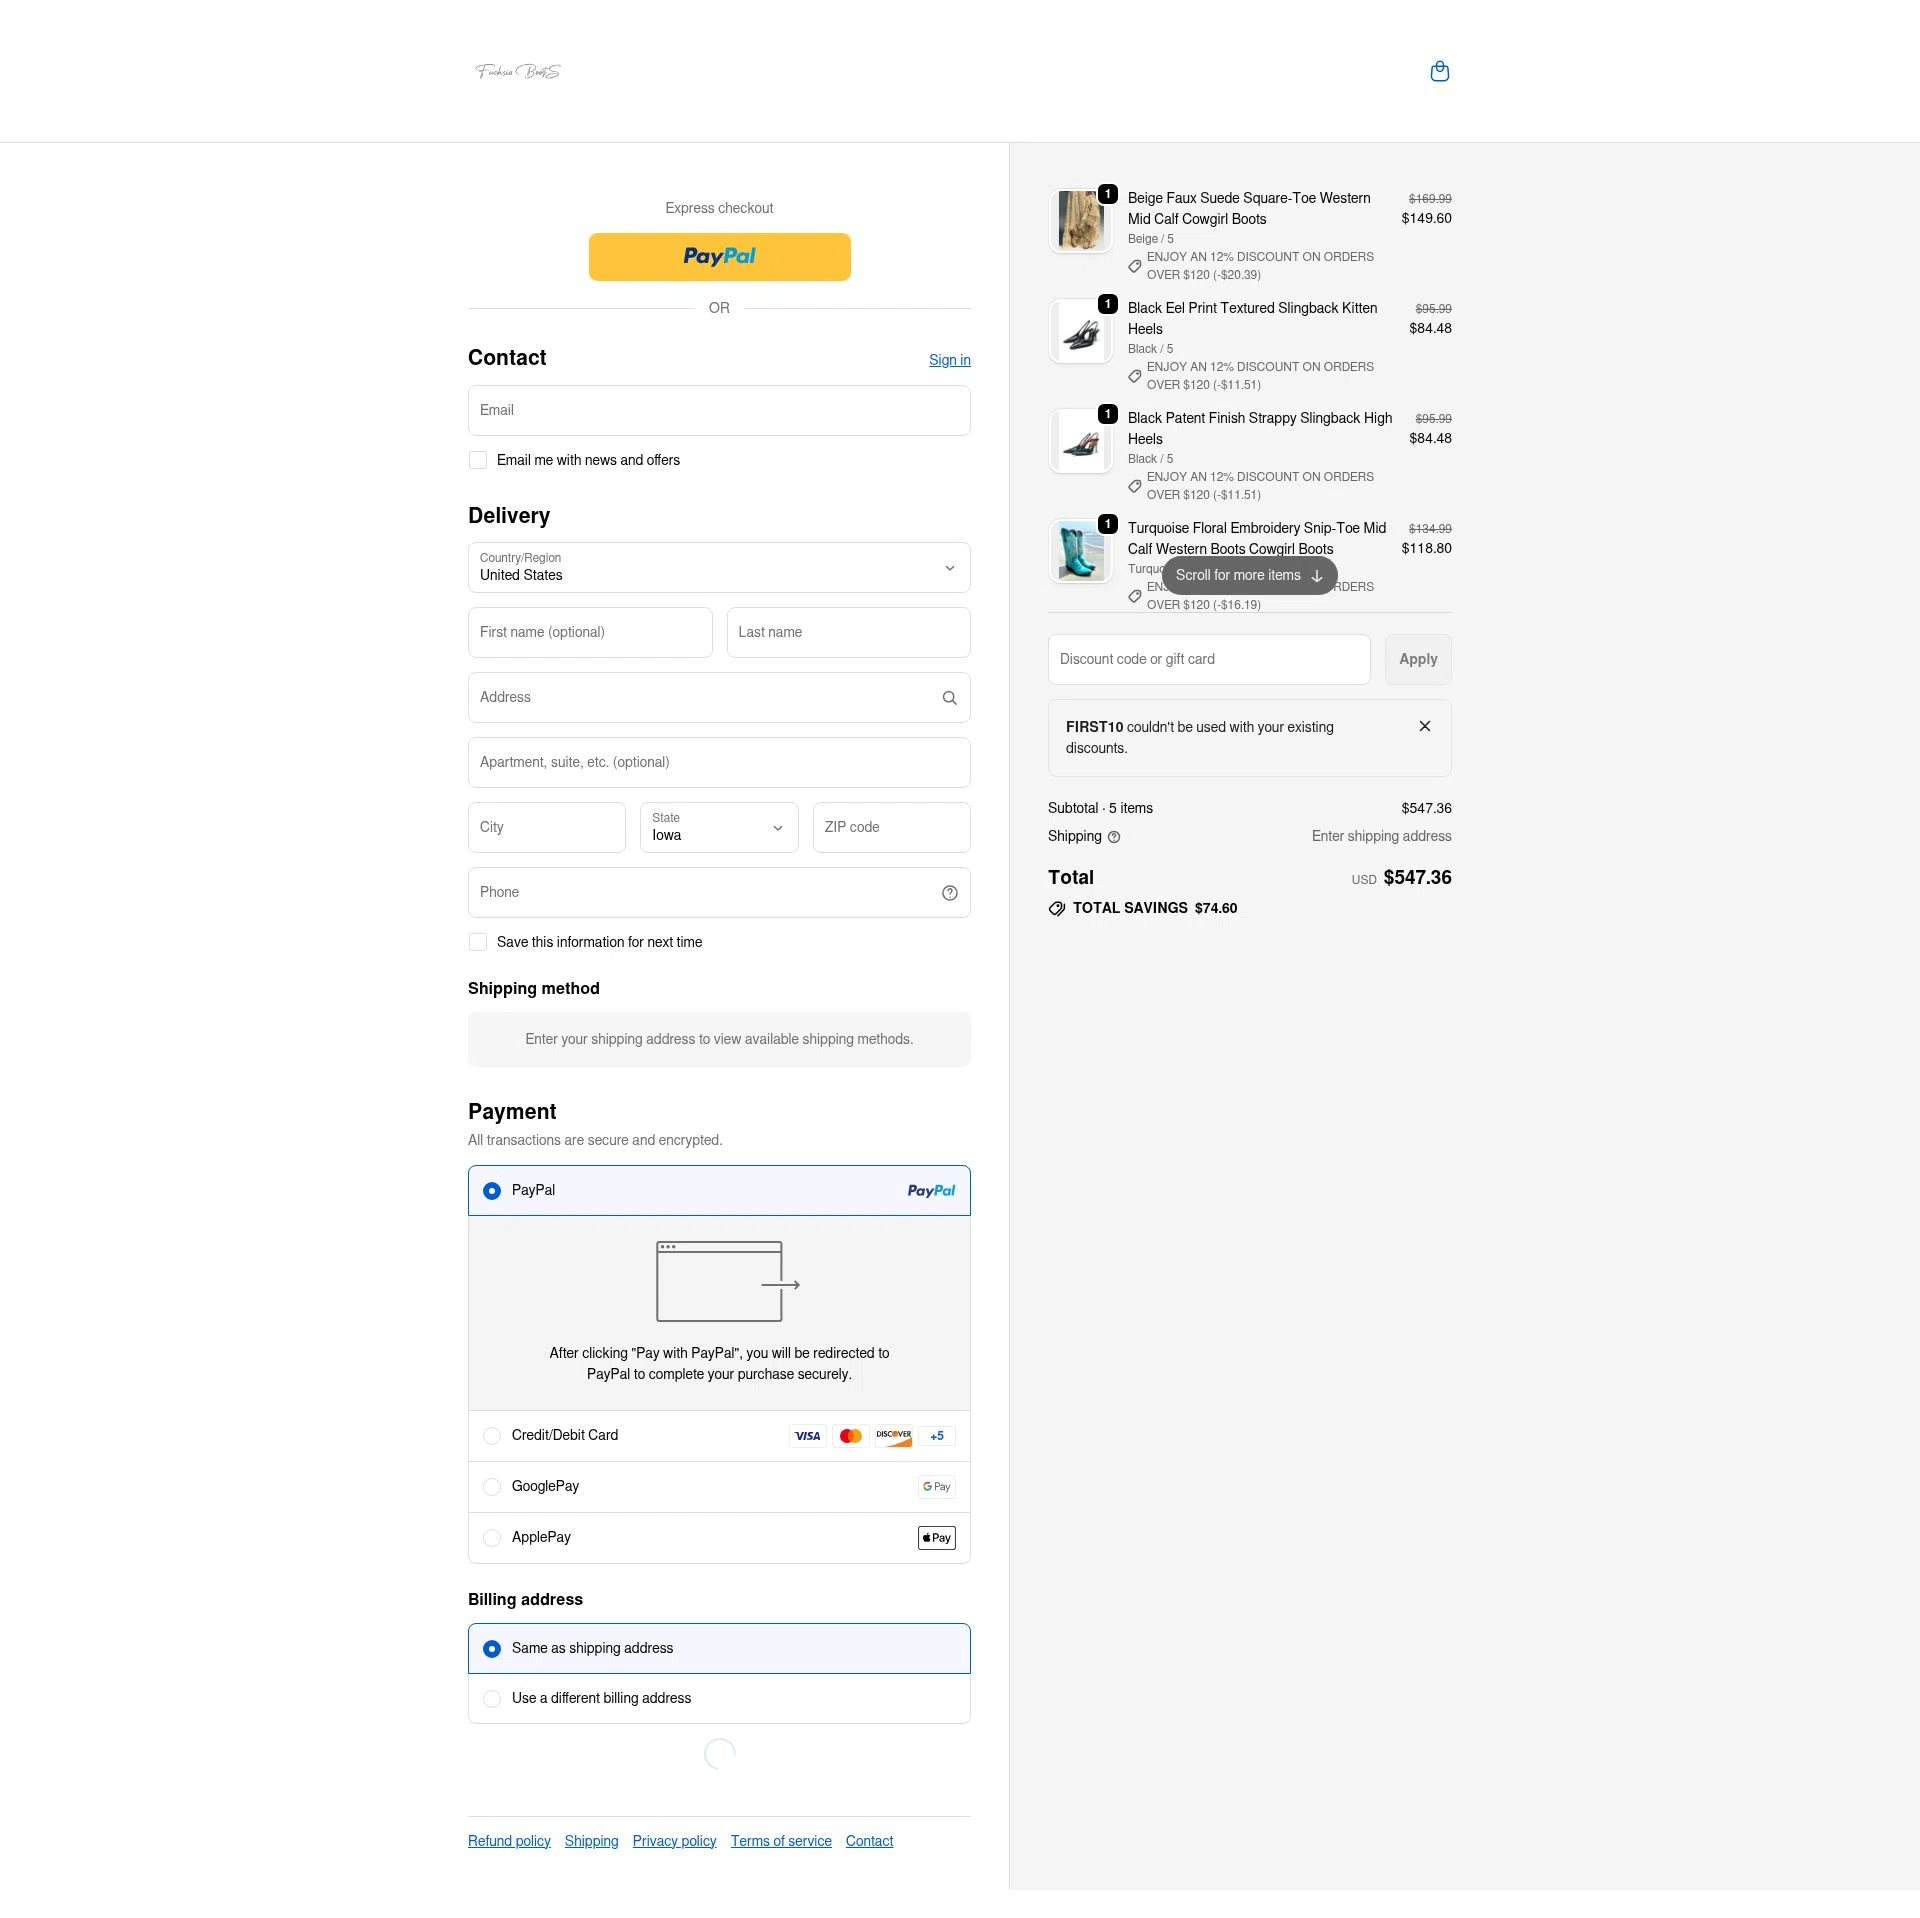1920x1918 pixels.
Task: Open the phone number help icon
Action: point(949,892)
